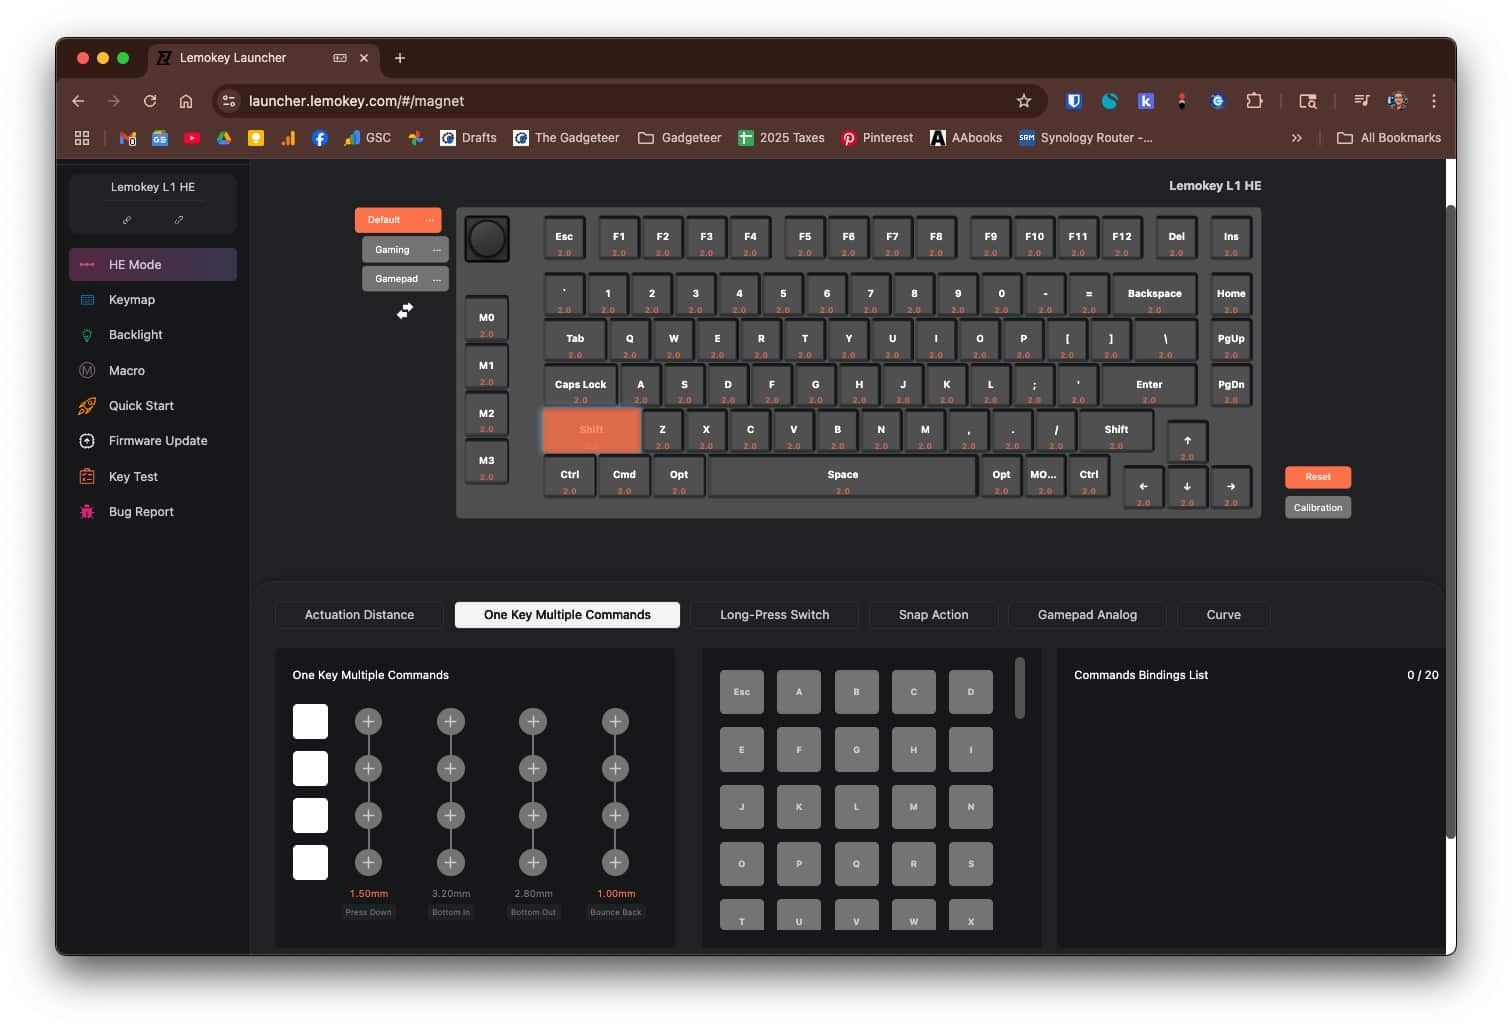Select the One Key Multiple Commands tab
The height and width of the screenshot is (1029, 1512).
pyautogui.click(x=567, y=615)
